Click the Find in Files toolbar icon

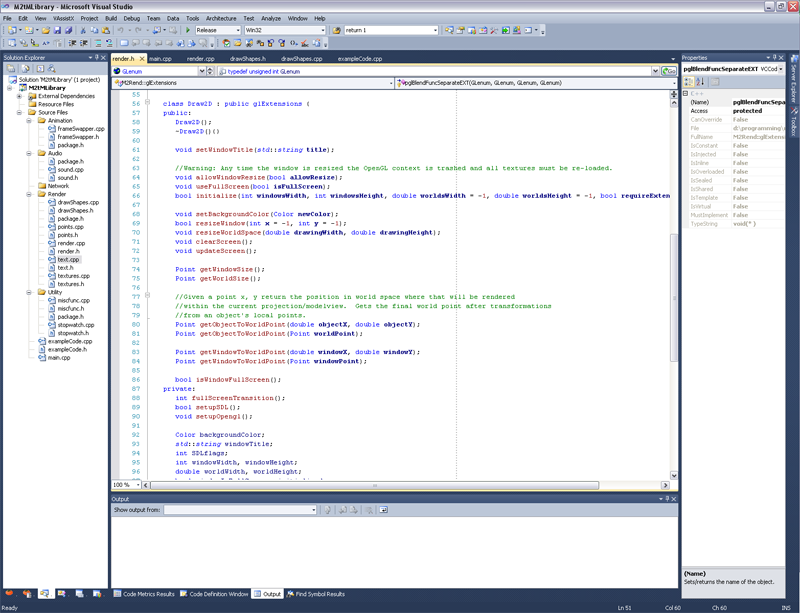coord(336,30)
